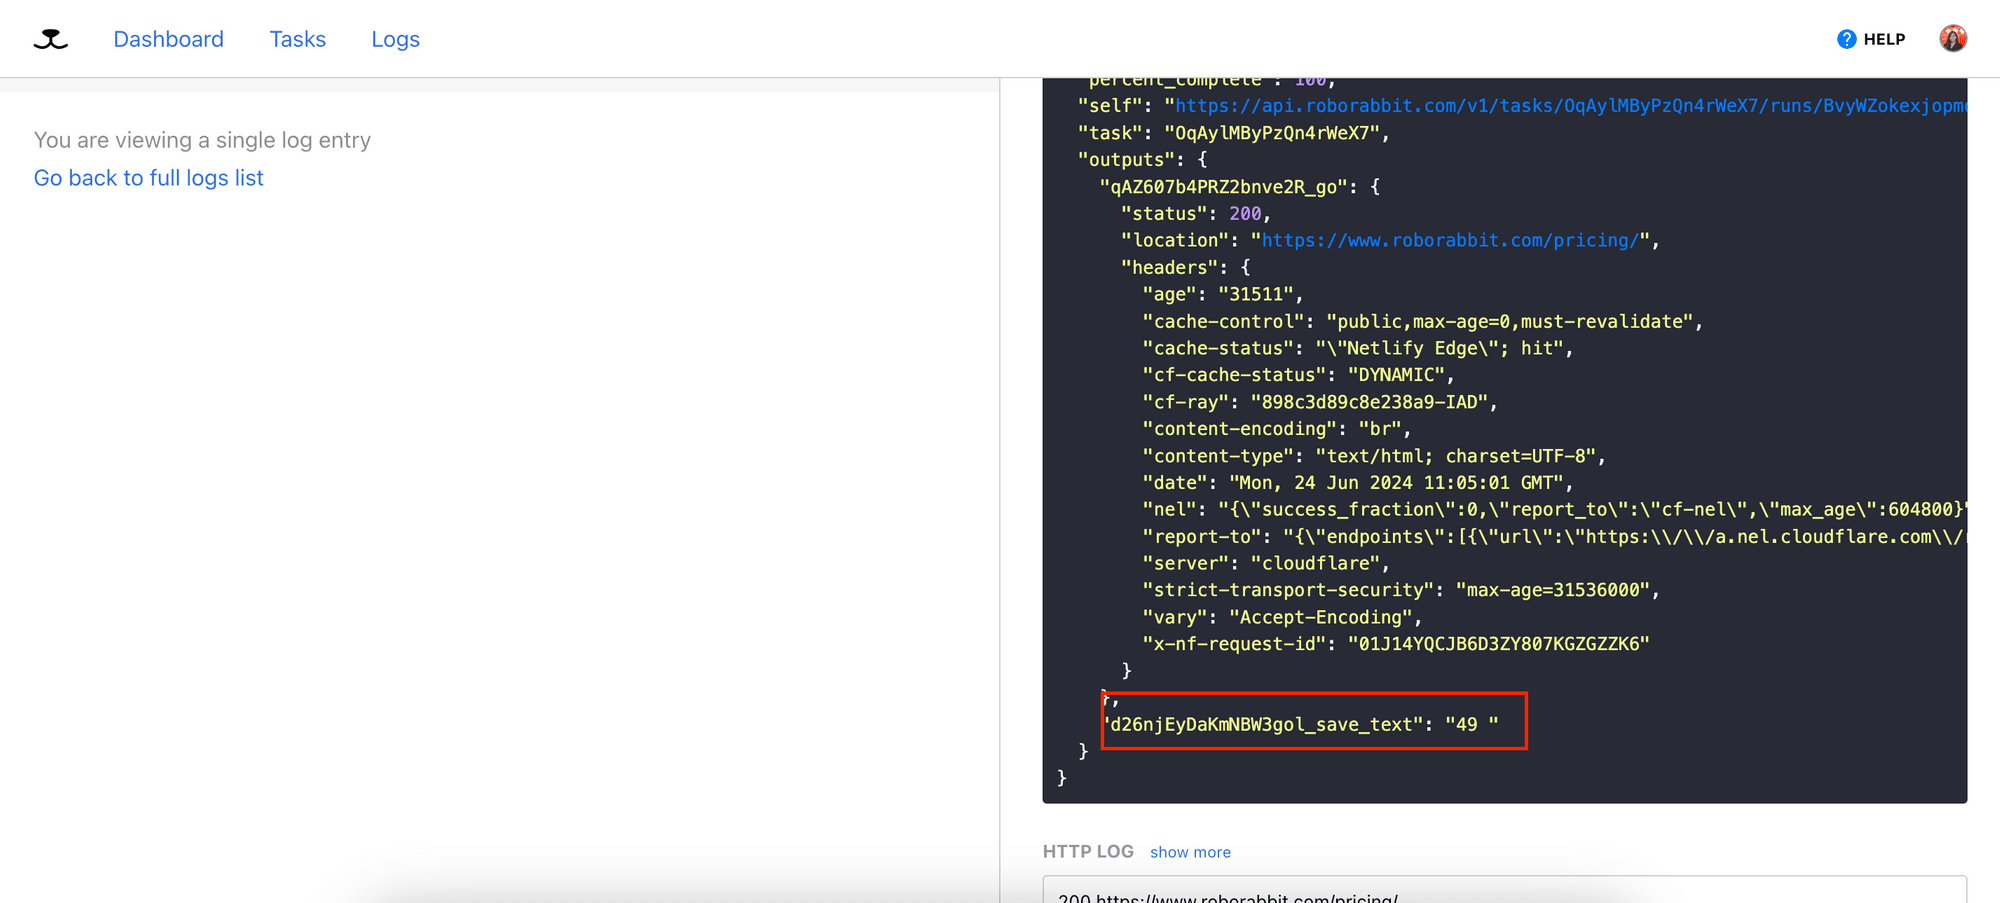
Task: Click the profile avatar picture
Action: coord(1953,38)
